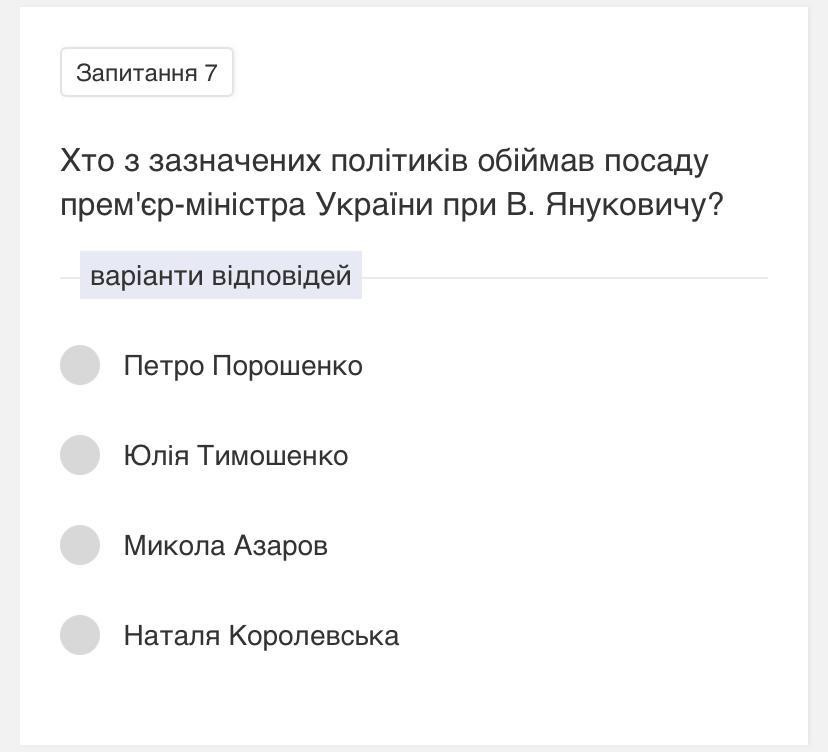Click the word прем'єр-міністра in the question
Image resolution: width=828 pixels, height=752 pixels.
183,205
